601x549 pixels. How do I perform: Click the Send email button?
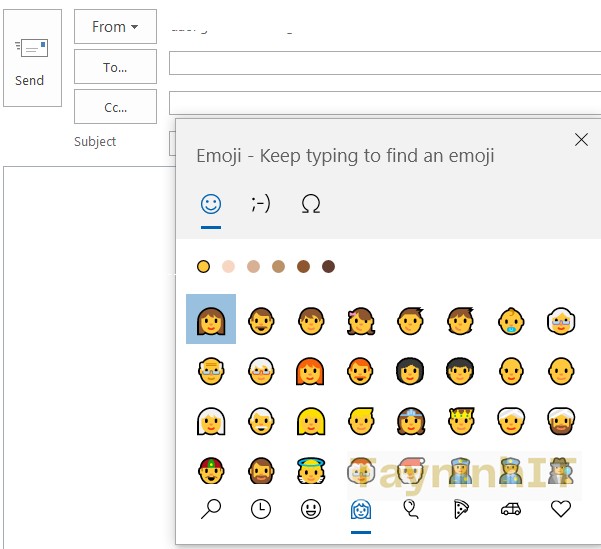tap(32, 58)
